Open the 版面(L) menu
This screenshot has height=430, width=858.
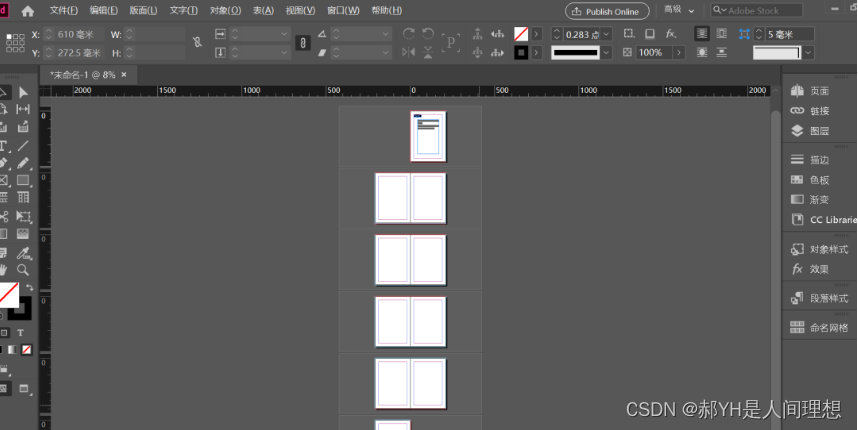[x=143, y=10]
